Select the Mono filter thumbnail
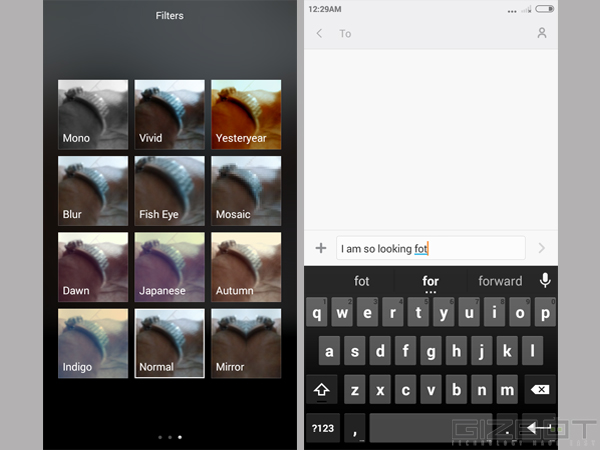Screen dimensions: 600x450 tap(93, 115)
